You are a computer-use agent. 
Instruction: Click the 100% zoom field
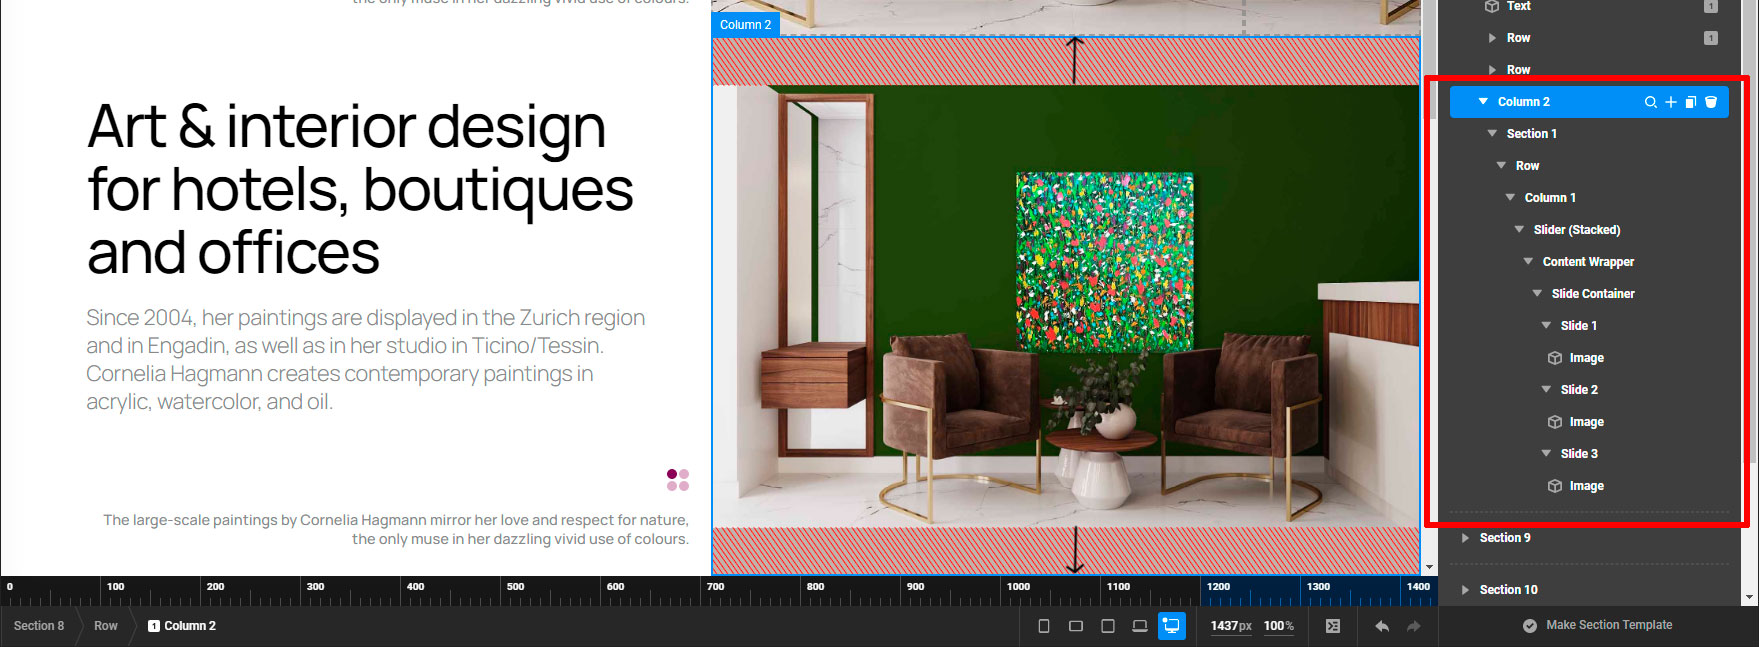pyautogui.click(x=1278, y=626)
